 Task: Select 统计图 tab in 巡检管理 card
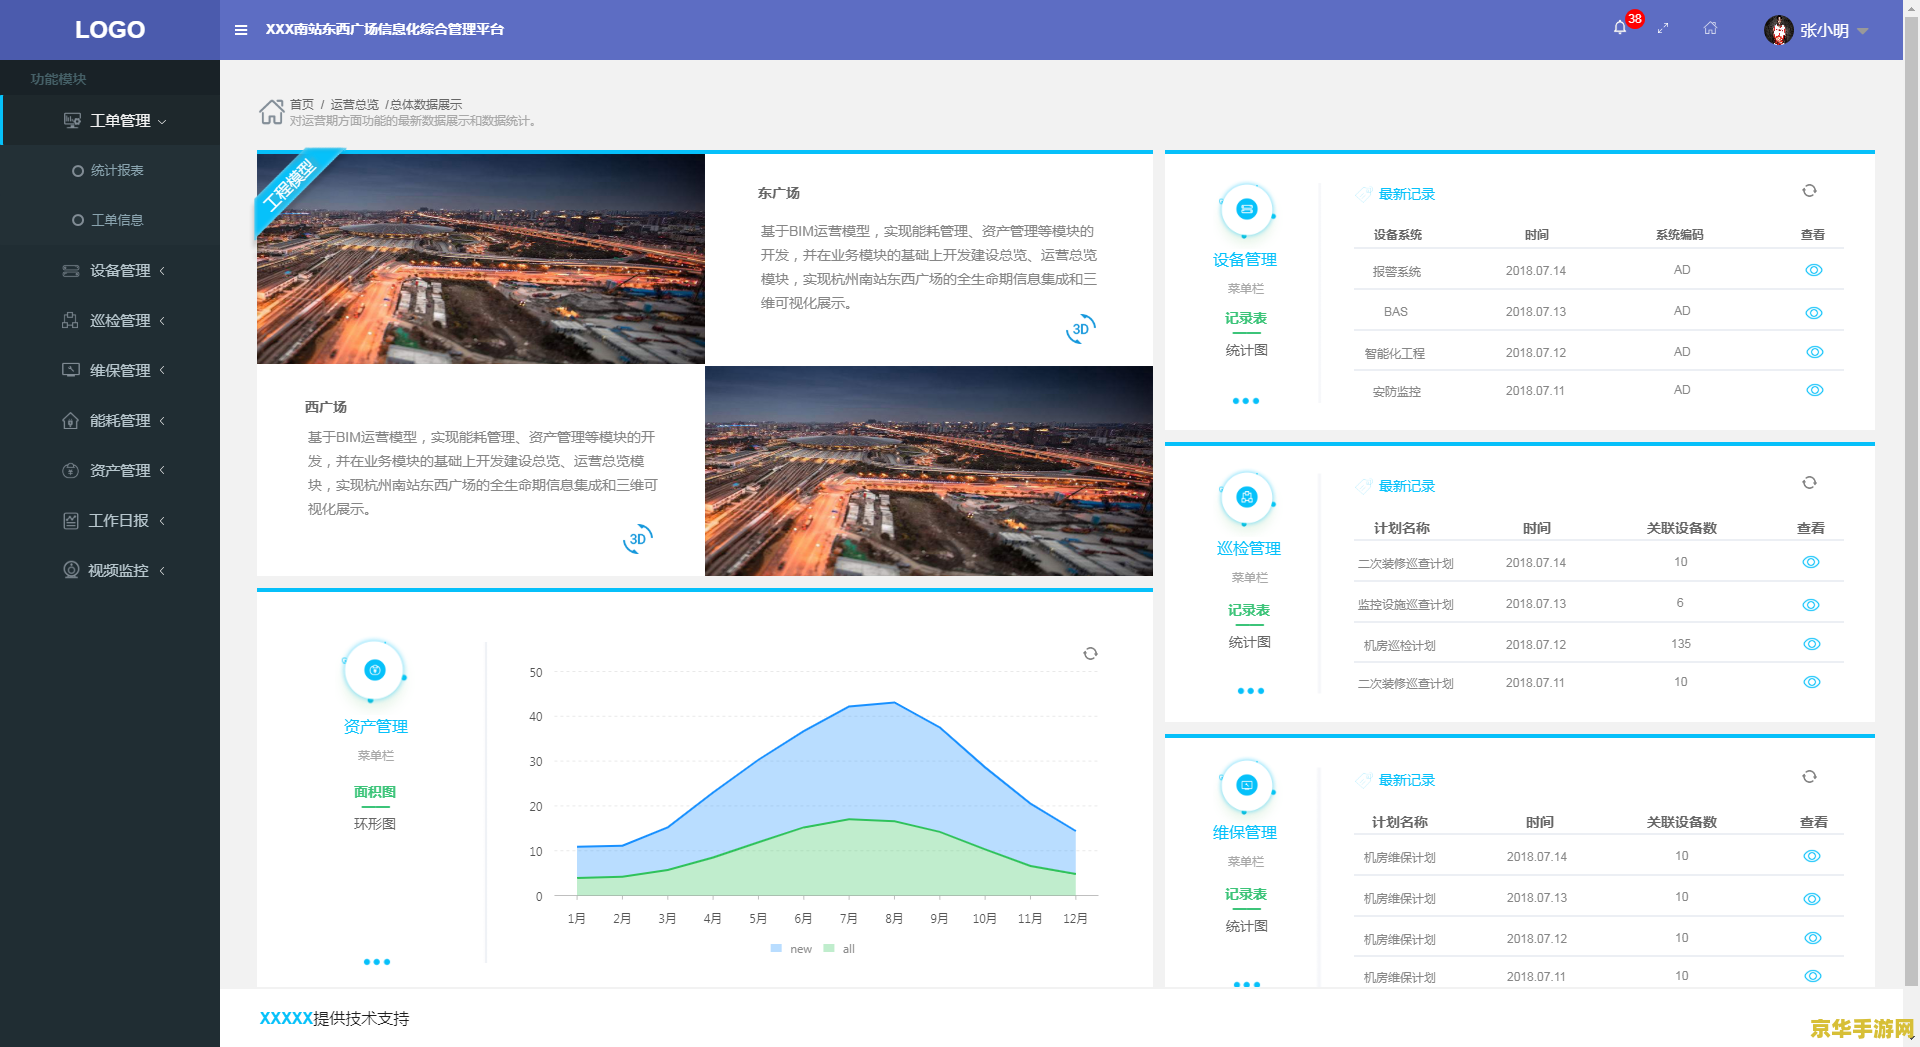click(1250, 642)
